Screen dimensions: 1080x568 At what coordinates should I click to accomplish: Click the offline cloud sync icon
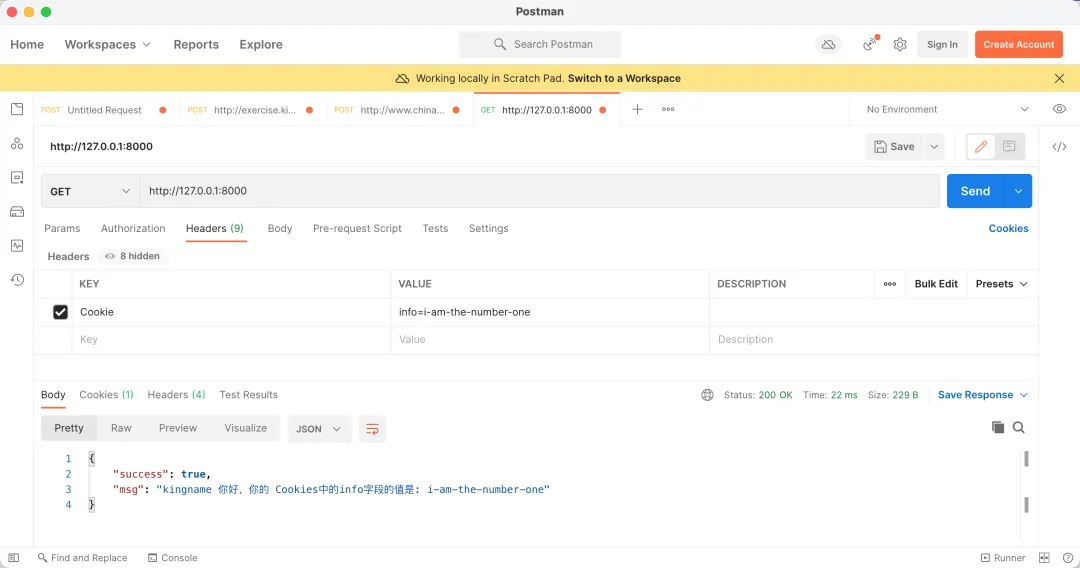(x=829, y=45)
